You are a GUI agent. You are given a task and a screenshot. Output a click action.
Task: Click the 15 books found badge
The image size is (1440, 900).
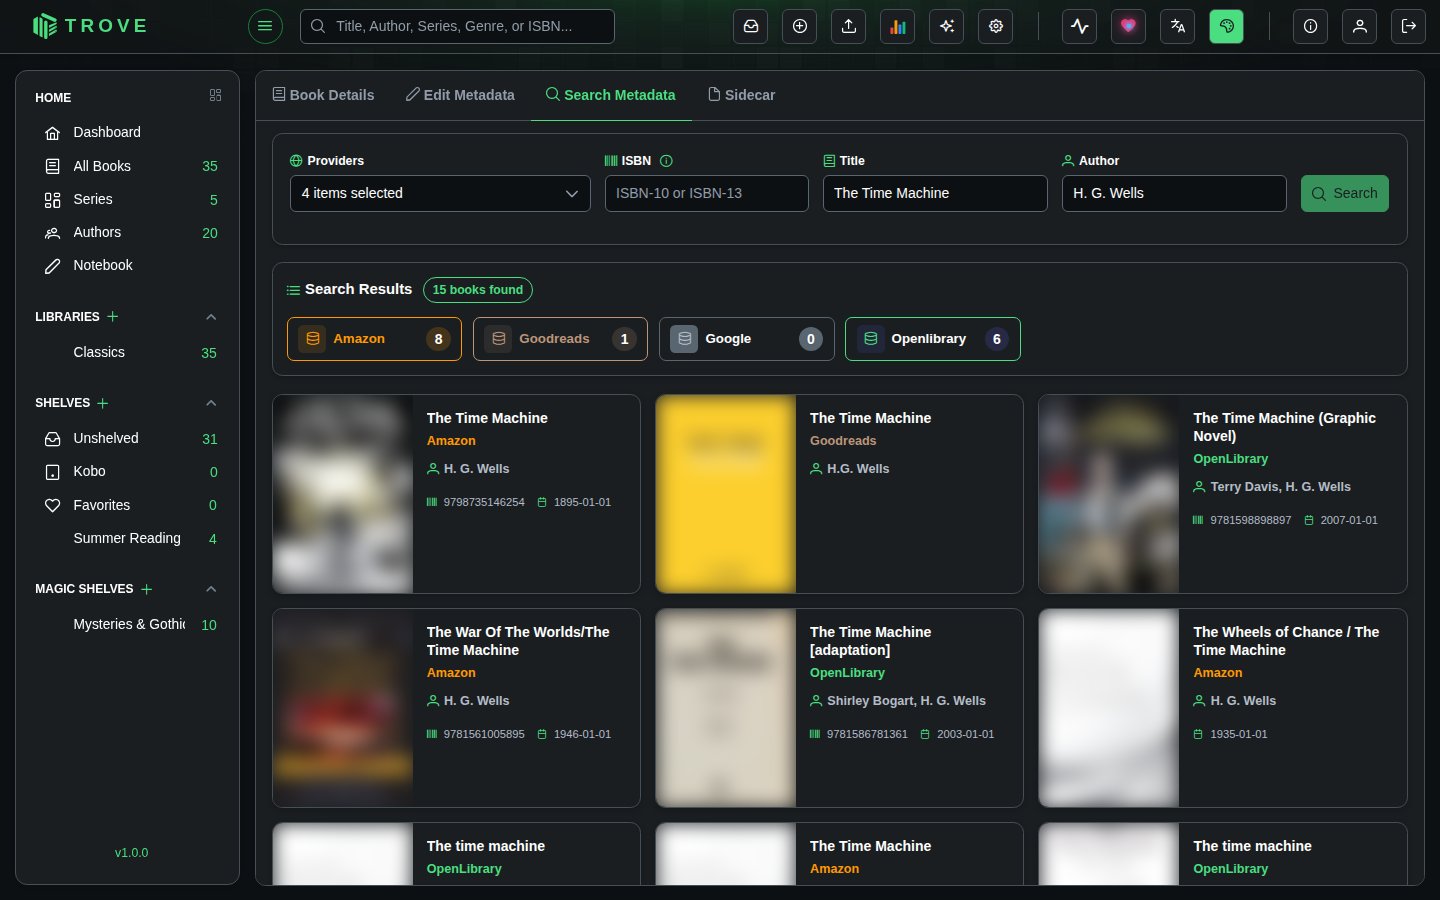pyautogui.click(x=478, y=290)
